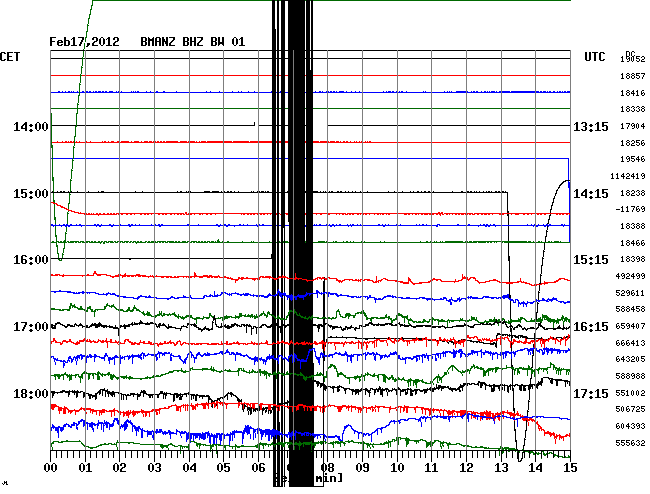Image resolution: width=650 pixels, height=494 pixels.
Task: Pick the DC offset value 1142419
Action: point(628,177)
